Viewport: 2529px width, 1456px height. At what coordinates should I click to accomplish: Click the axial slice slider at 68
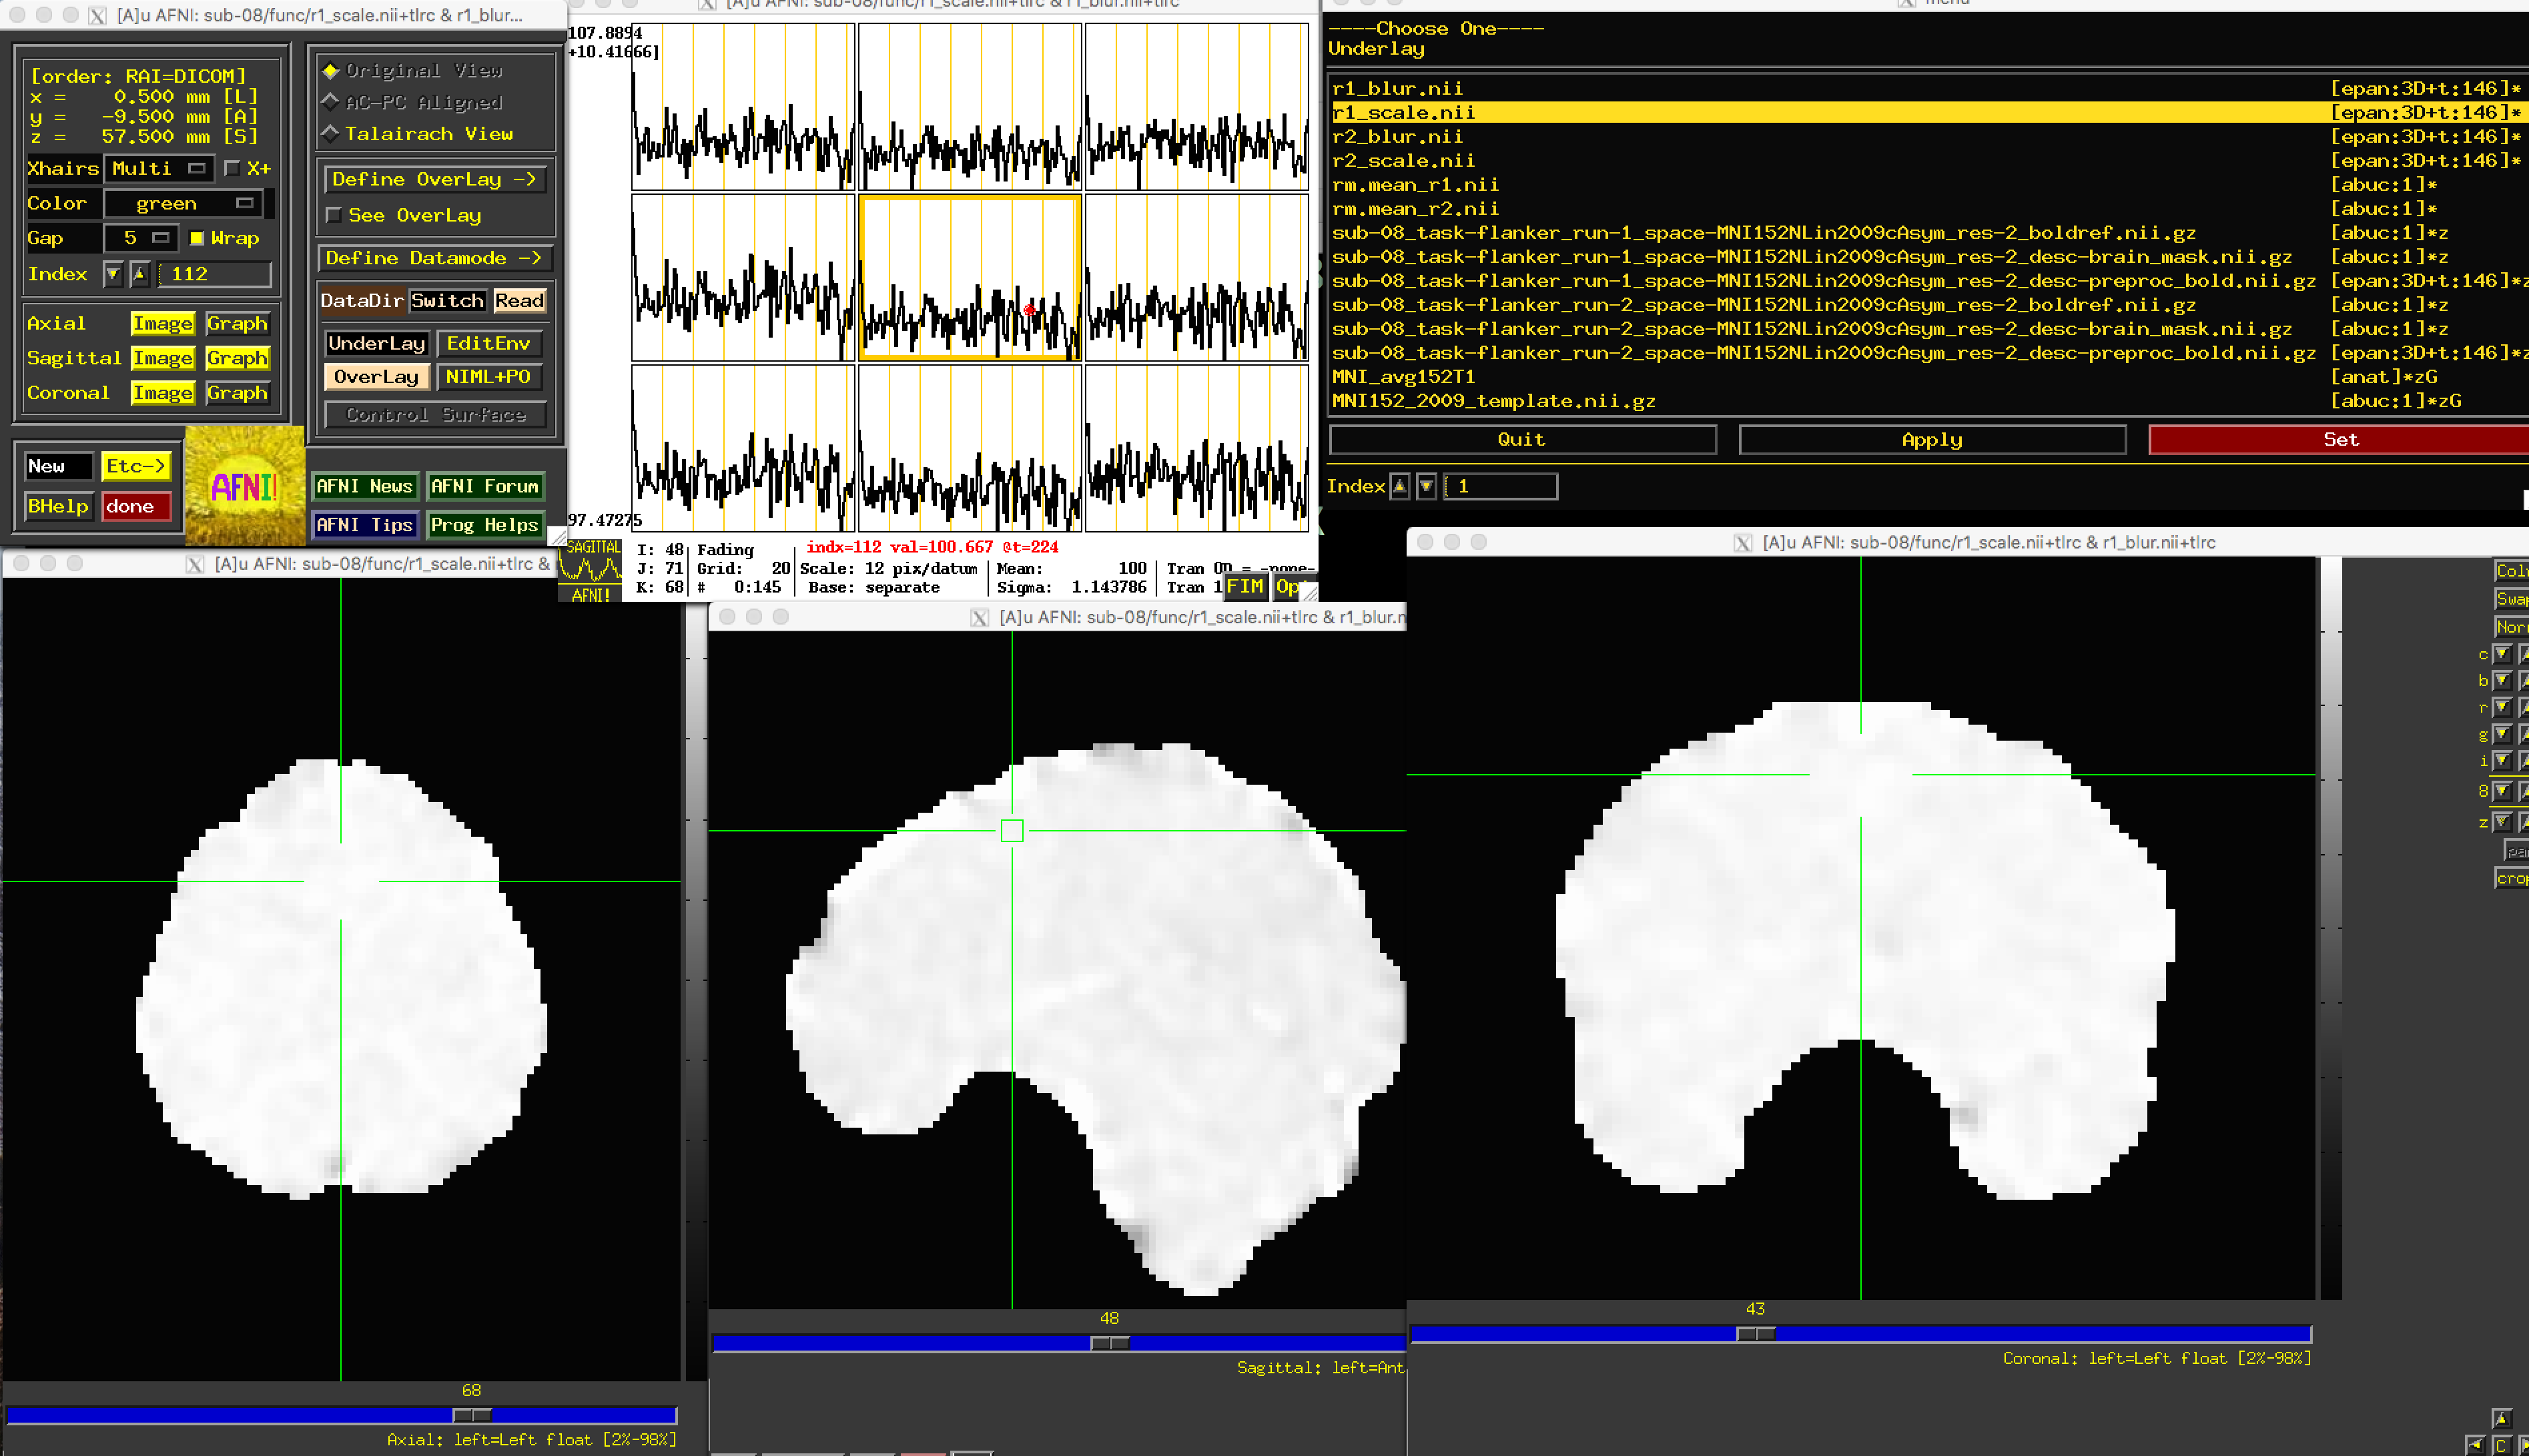471,1415
